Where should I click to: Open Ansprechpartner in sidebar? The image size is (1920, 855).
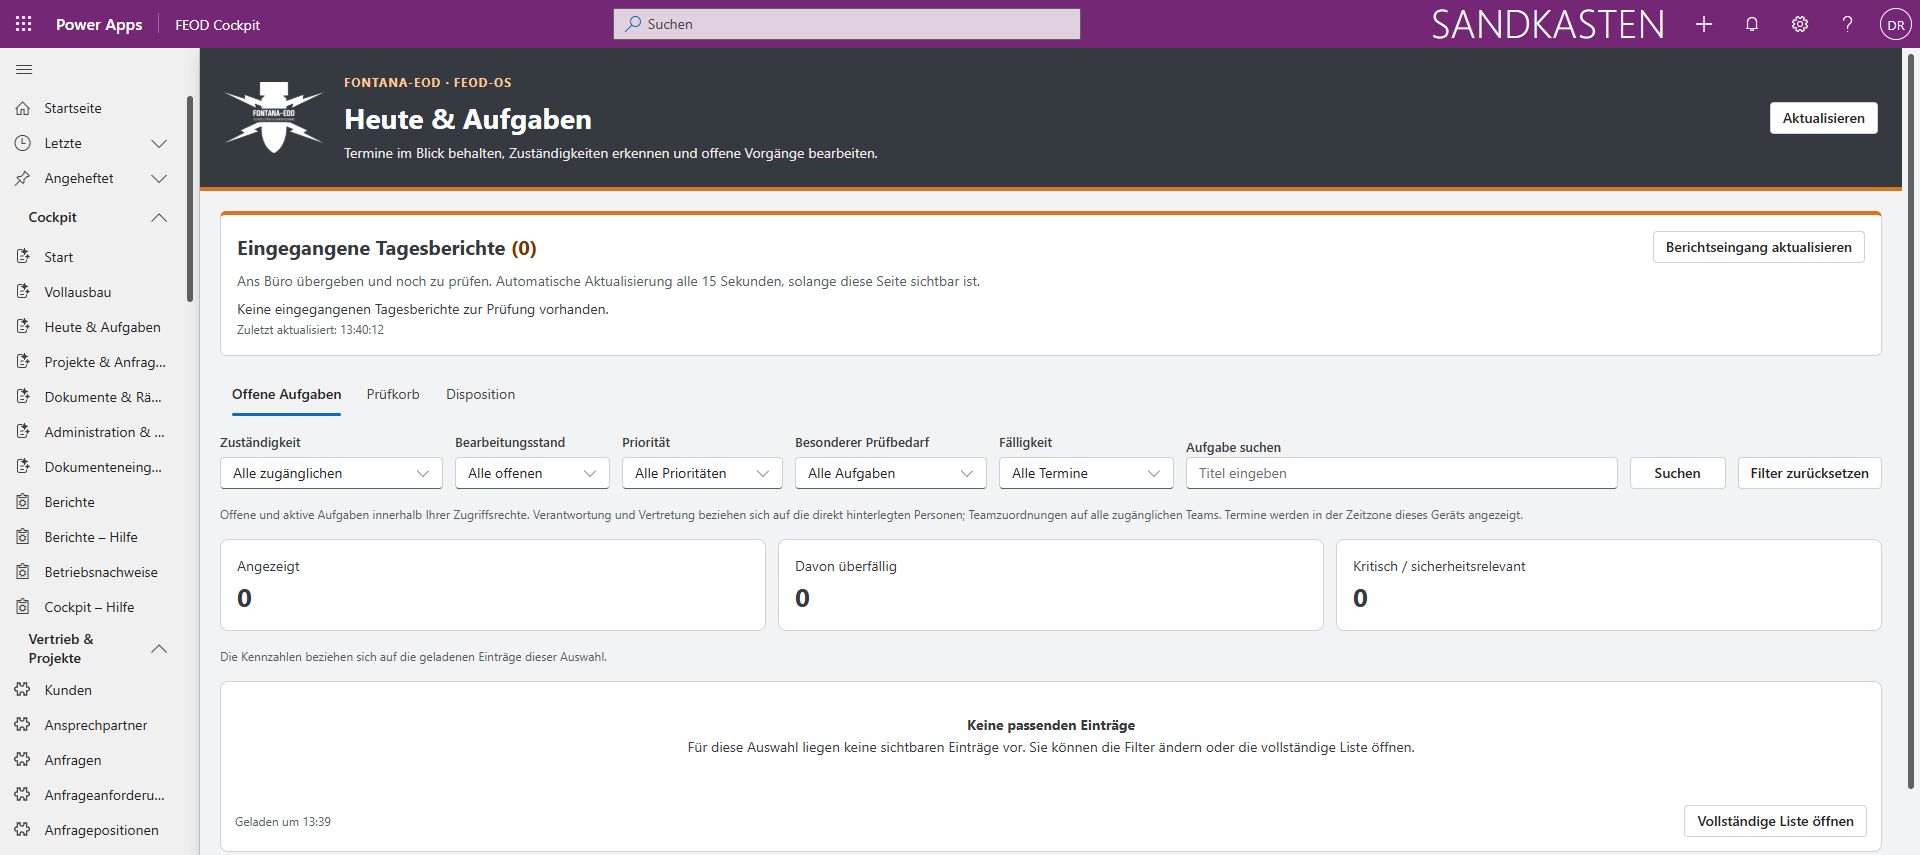(x=94, y=725)
